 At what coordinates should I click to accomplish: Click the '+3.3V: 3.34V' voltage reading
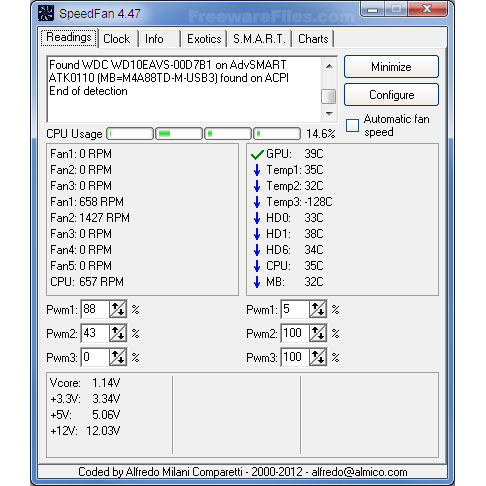pos(85,399)
